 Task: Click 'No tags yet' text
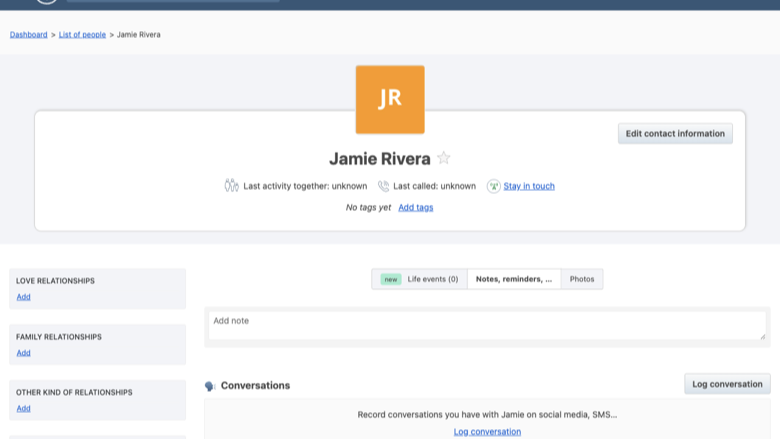pos(368,207)
